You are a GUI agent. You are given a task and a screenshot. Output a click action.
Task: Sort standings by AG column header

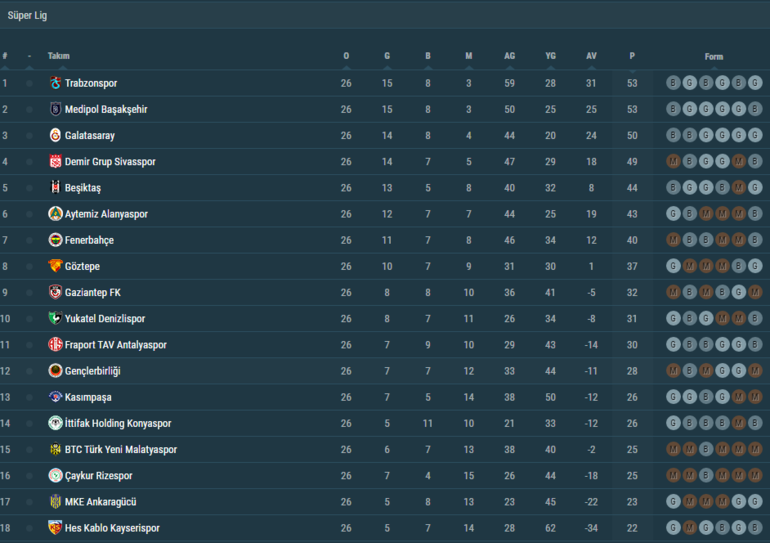coord(509,56)
